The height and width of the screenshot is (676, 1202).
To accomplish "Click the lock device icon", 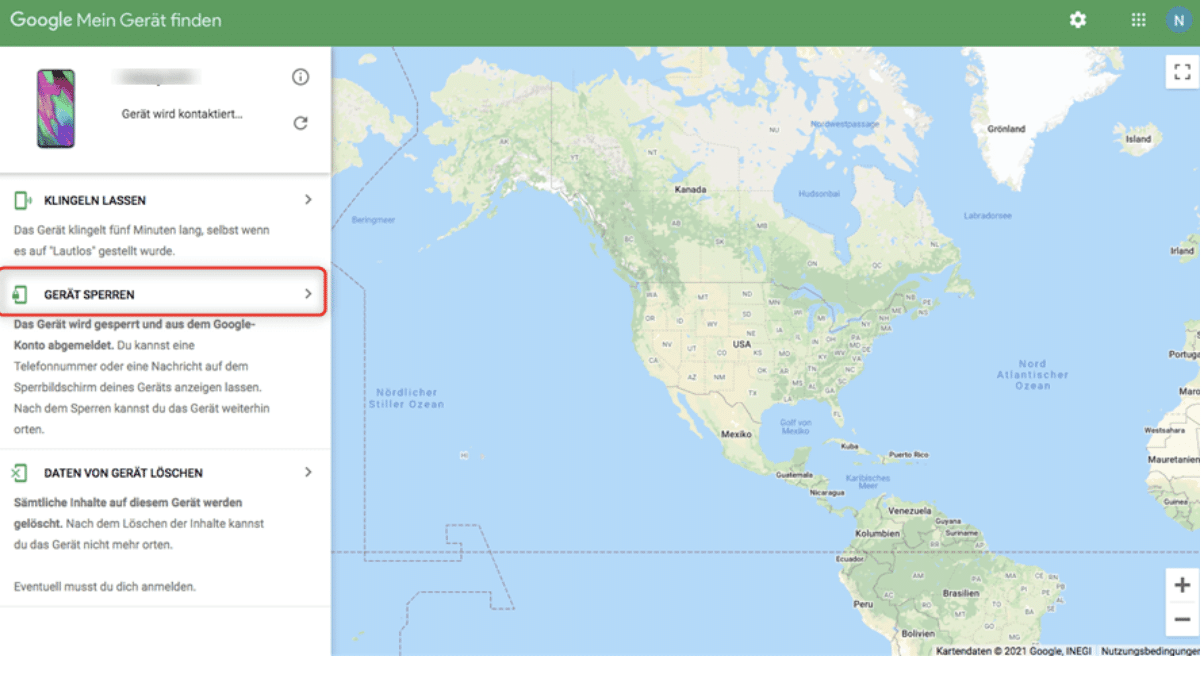I will pos(20,295).
